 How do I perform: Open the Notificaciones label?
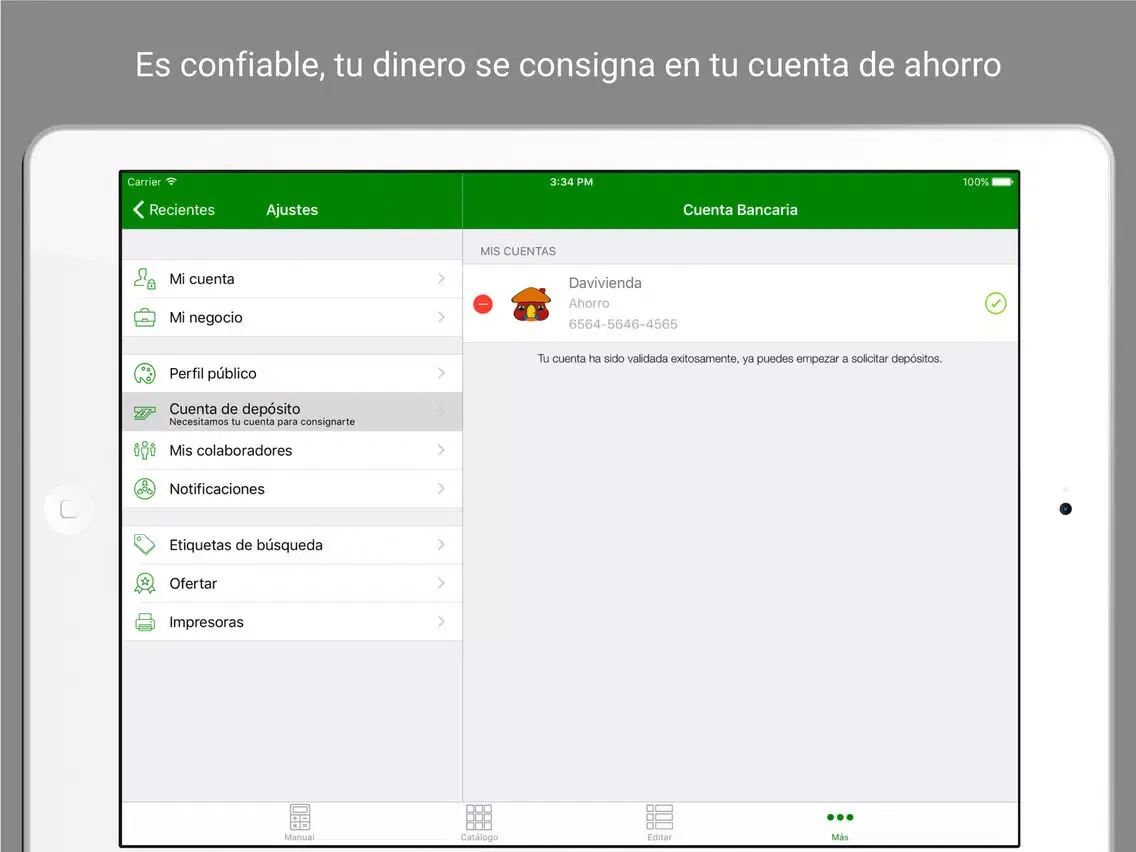(x=217, y=489)
